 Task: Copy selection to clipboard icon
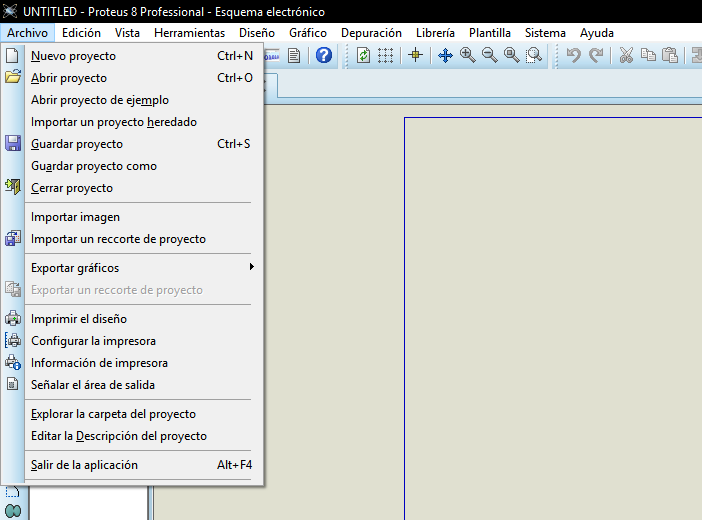click(648, 55)
